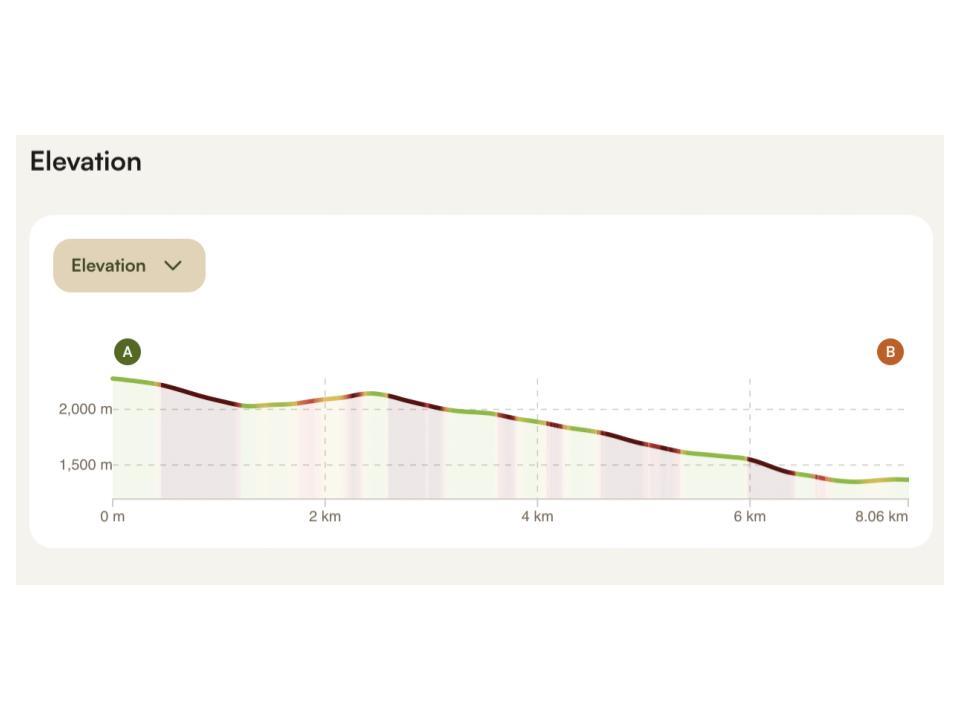Click the 0 m distance label
Viewport: 960px width, 720px height.
click(113, 517)
